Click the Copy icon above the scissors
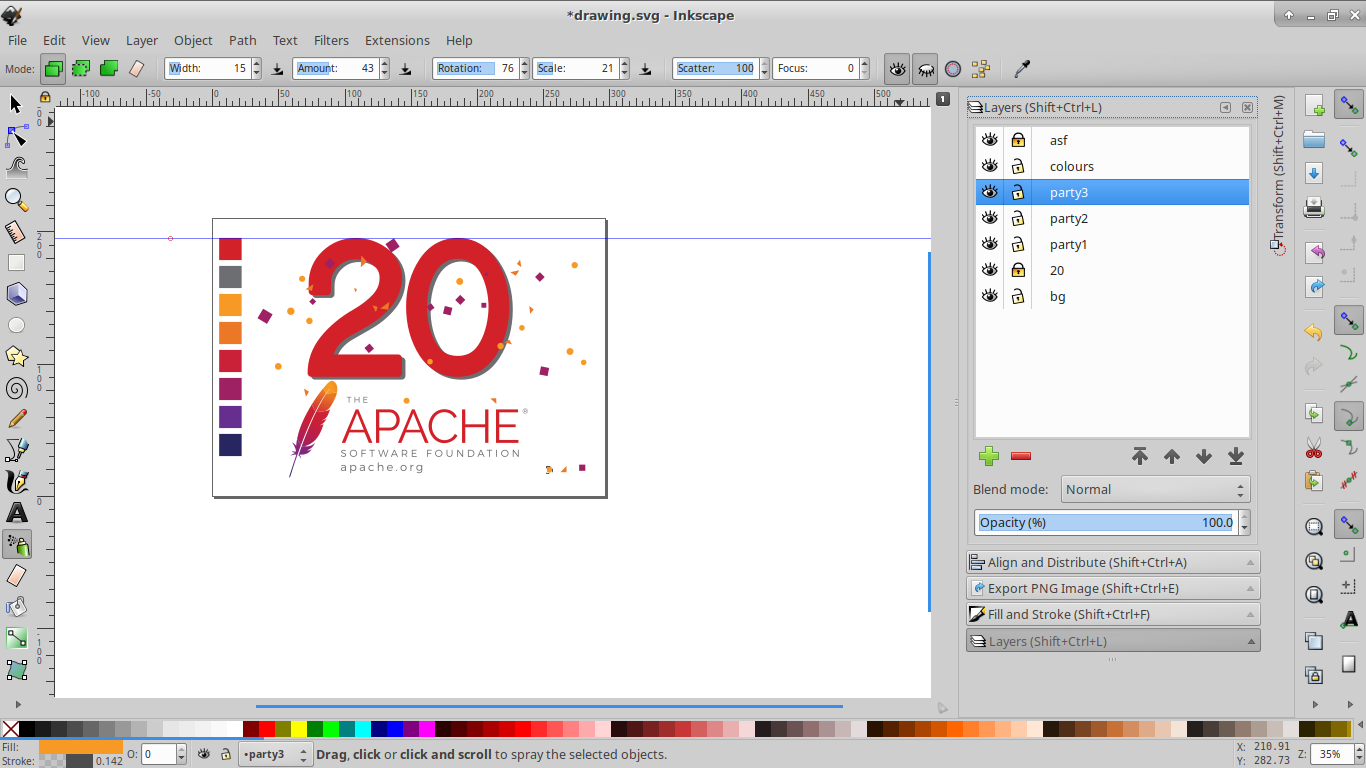1366x768 pixels. click(x=1314, y=413)
